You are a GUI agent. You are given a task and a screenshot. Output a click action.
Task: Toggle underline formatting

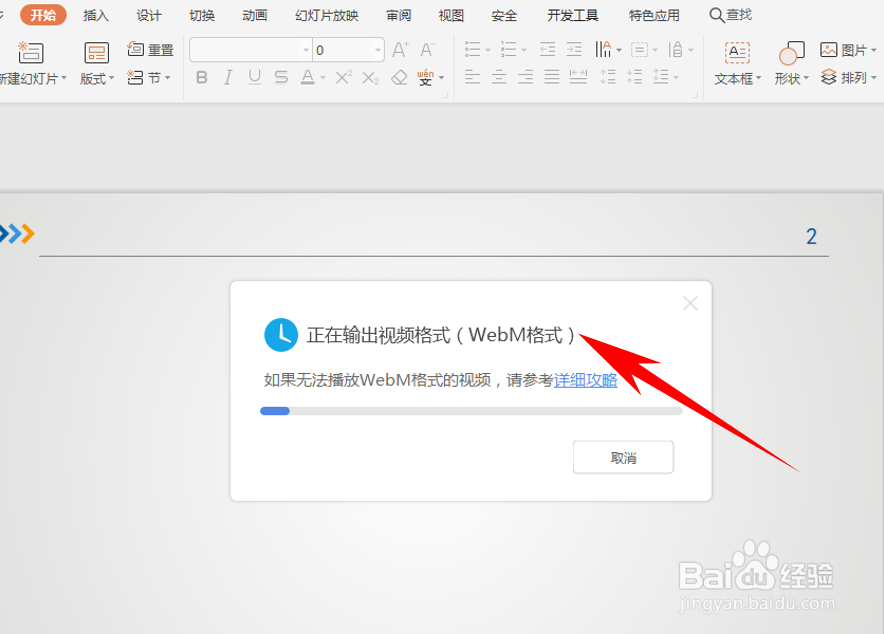[x=254, y=77]
